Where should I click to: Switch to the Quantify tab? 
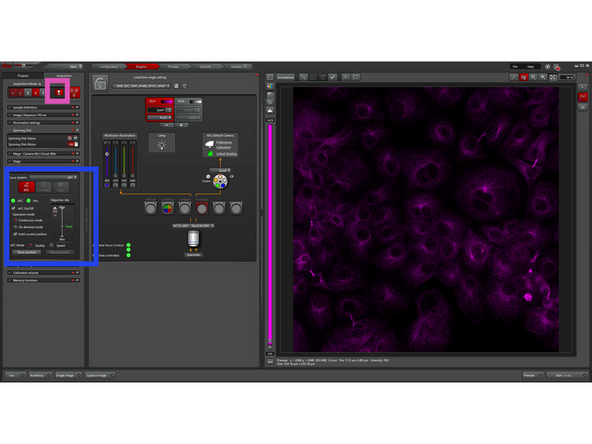click(206, 66)
